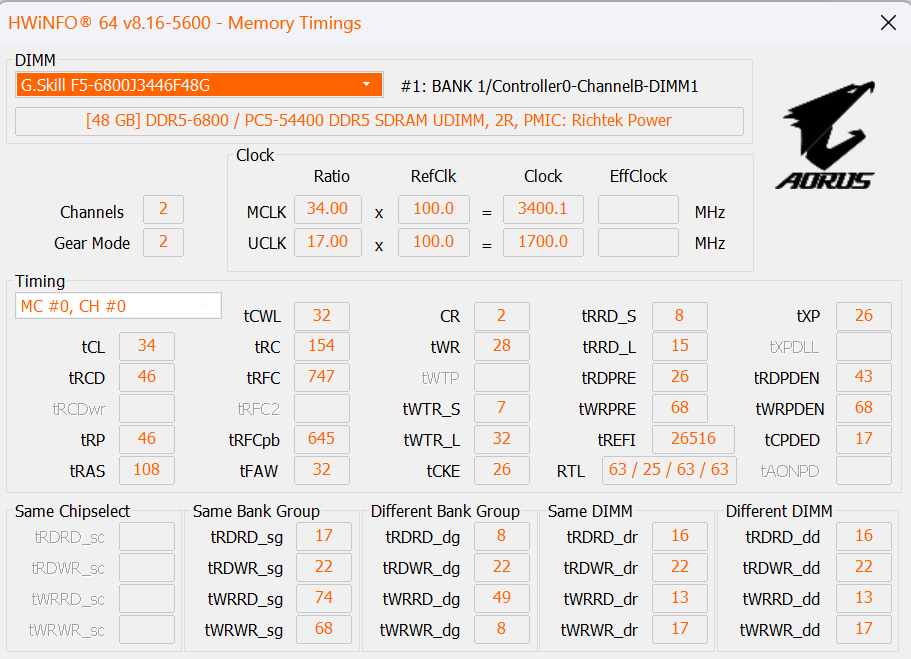Click the tRDWR_dr value 22
The height and width of the screenshot is (659, 911).
tap(680, 567)
